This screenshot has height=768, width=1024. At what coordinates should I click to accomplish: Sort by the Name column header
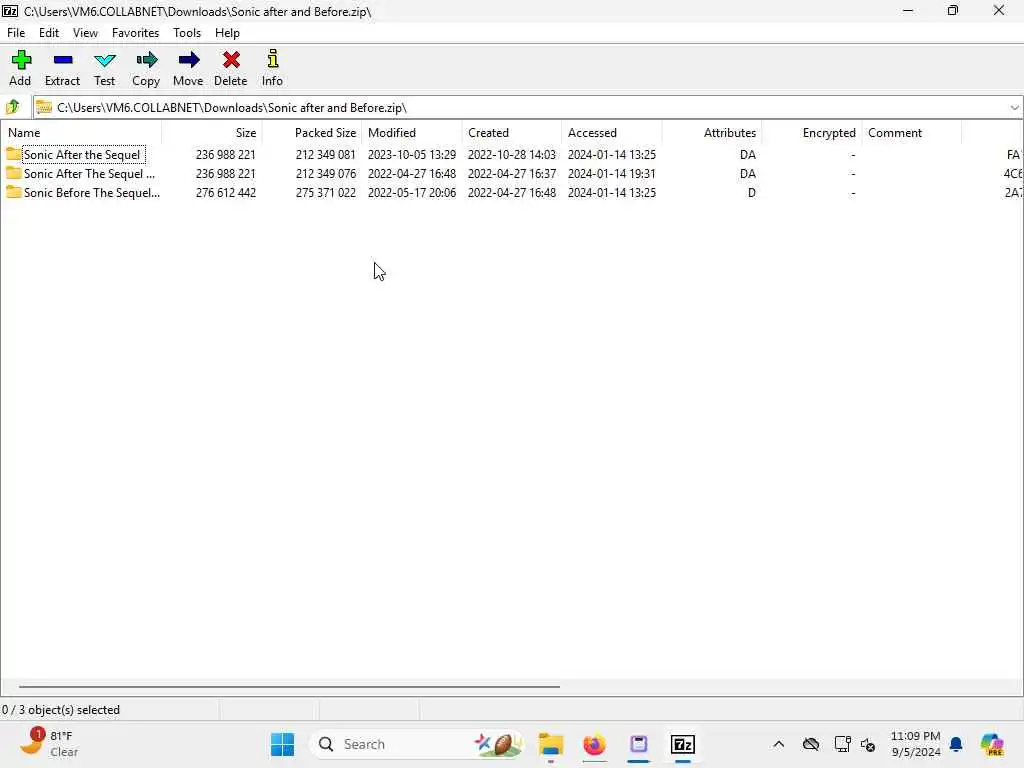82,133
